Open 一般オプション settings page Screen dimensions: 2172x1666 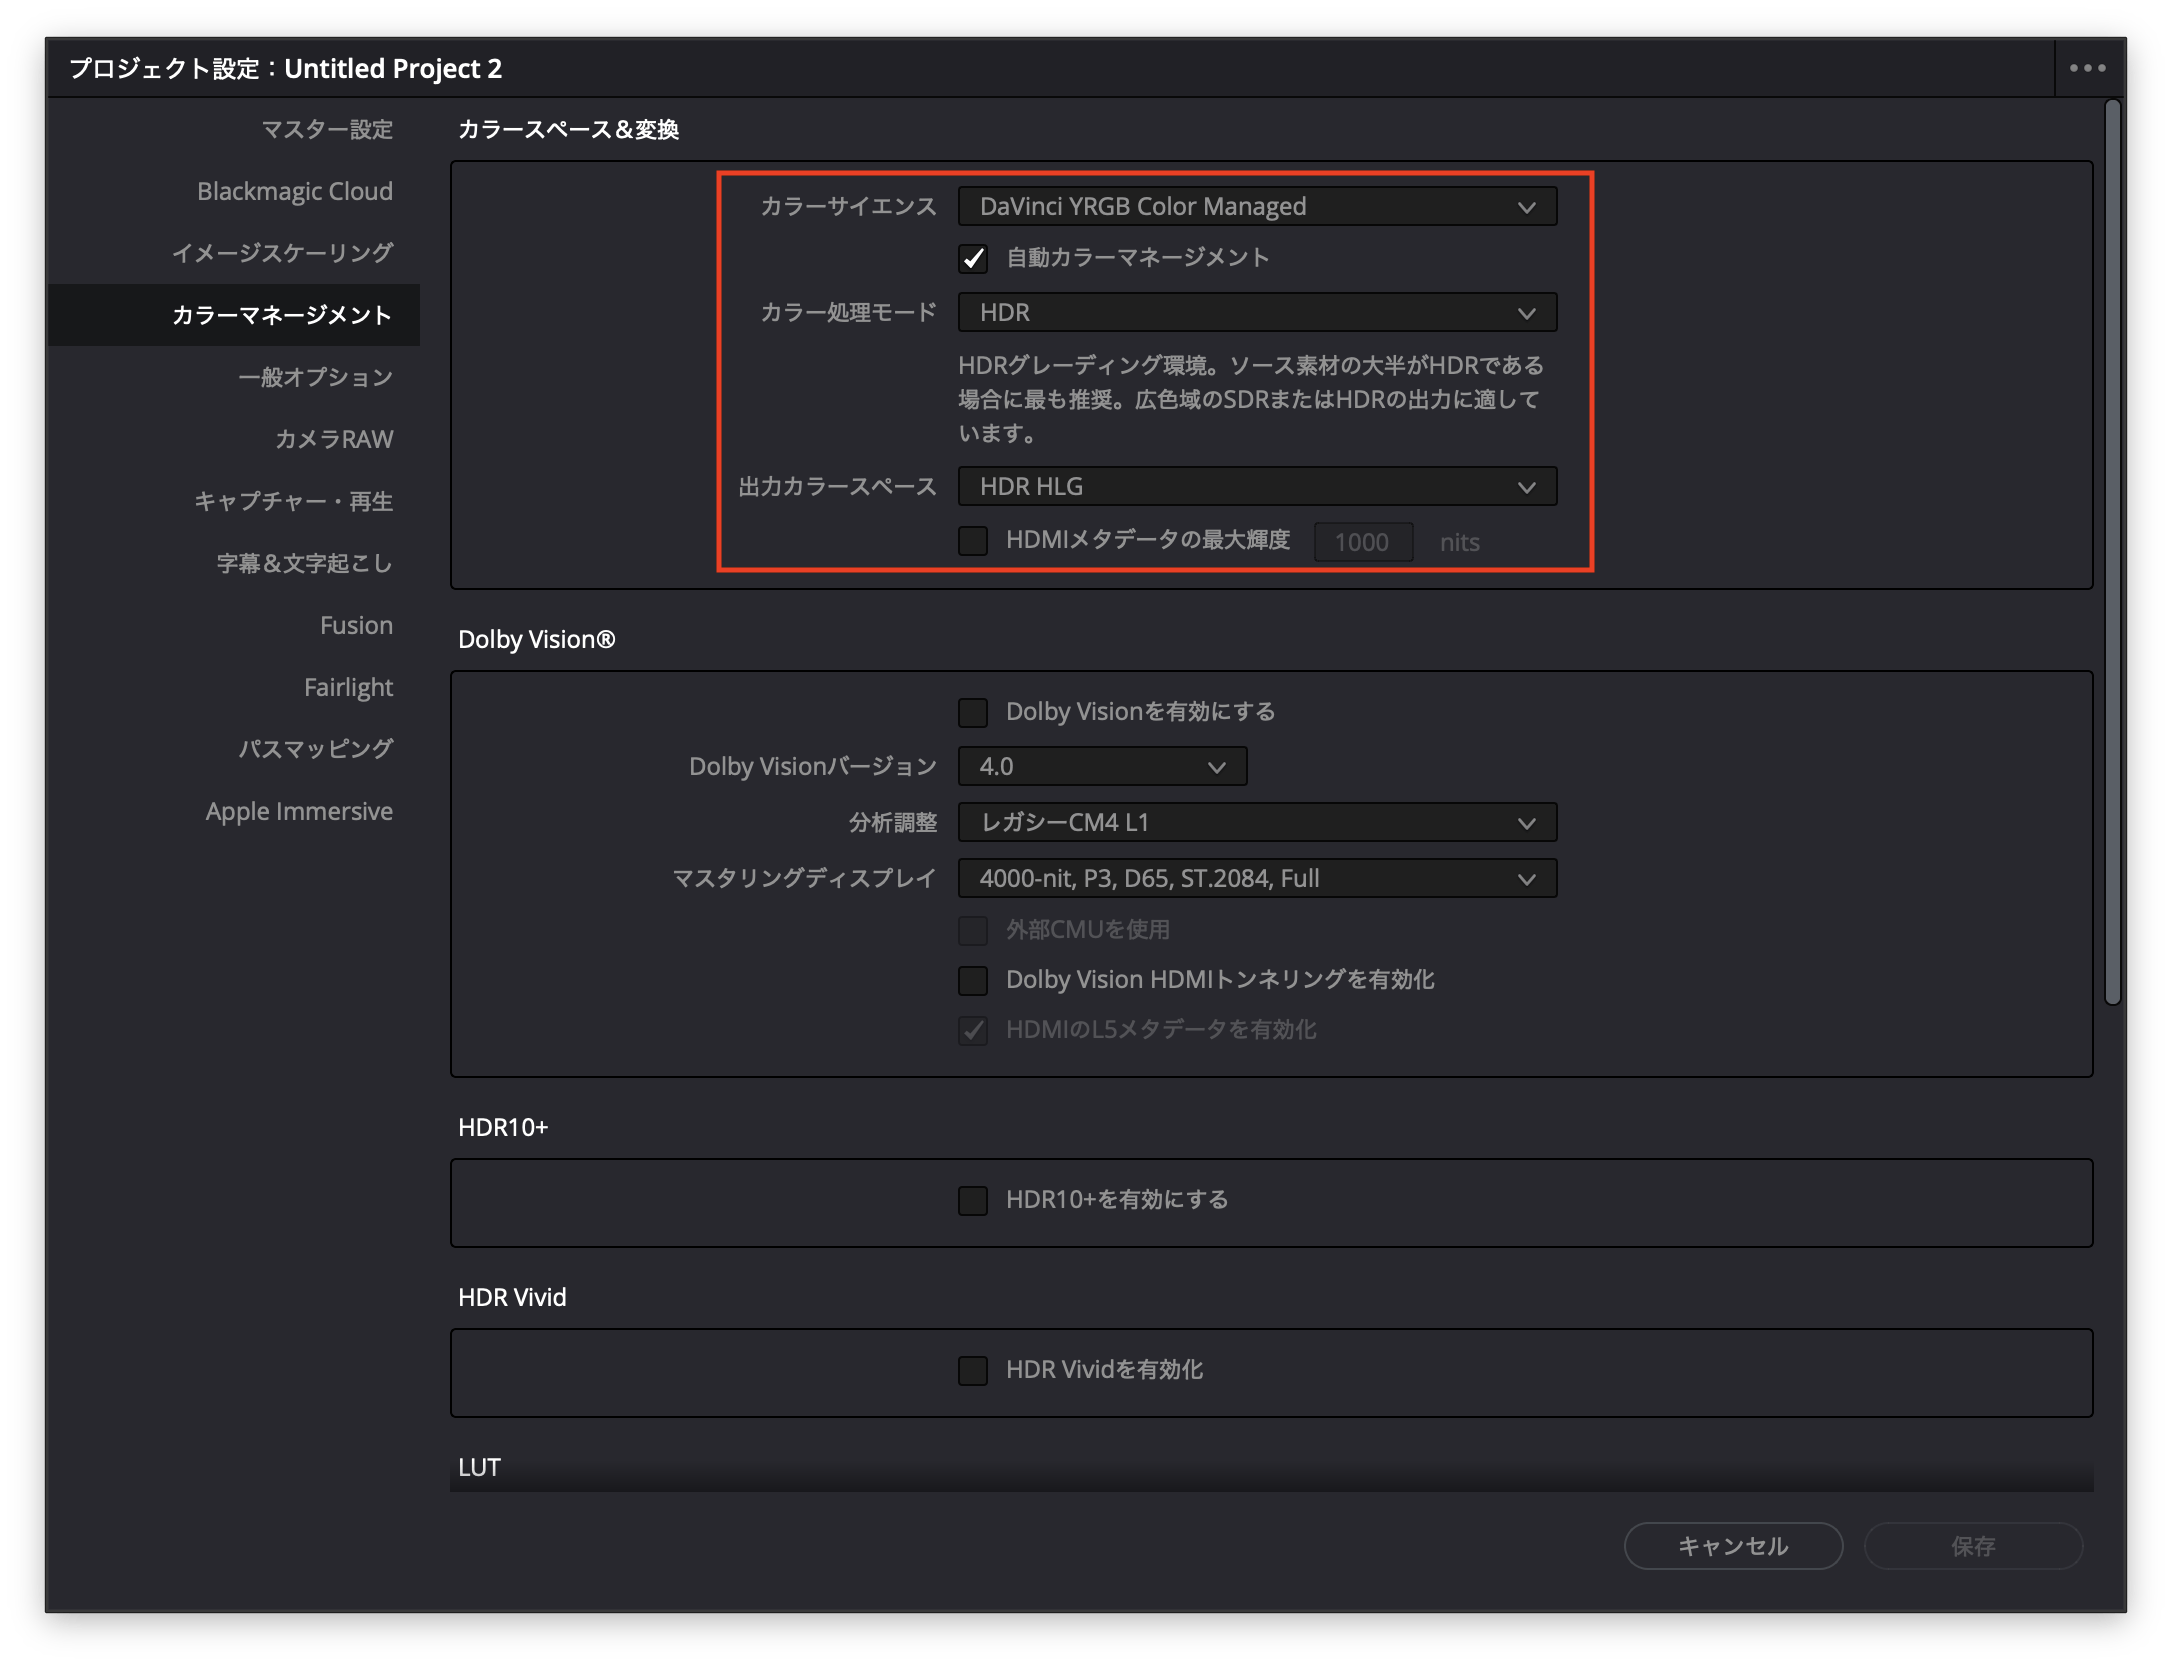[316, 377]
